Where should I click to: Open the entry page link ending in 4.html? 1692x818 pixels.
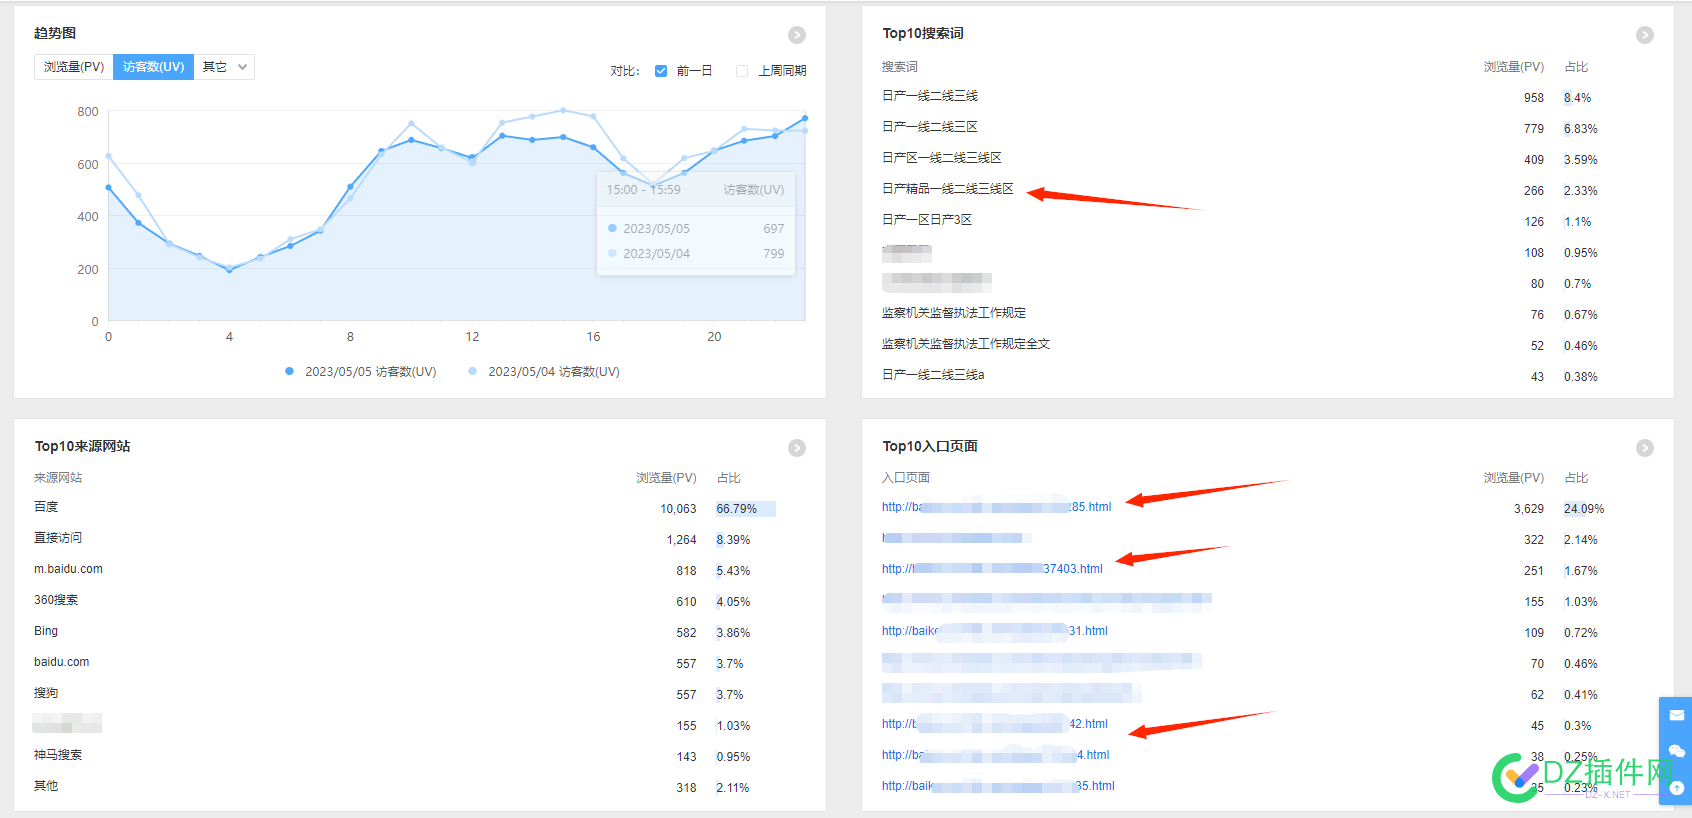pyautogui.click(x=995, y=755)
